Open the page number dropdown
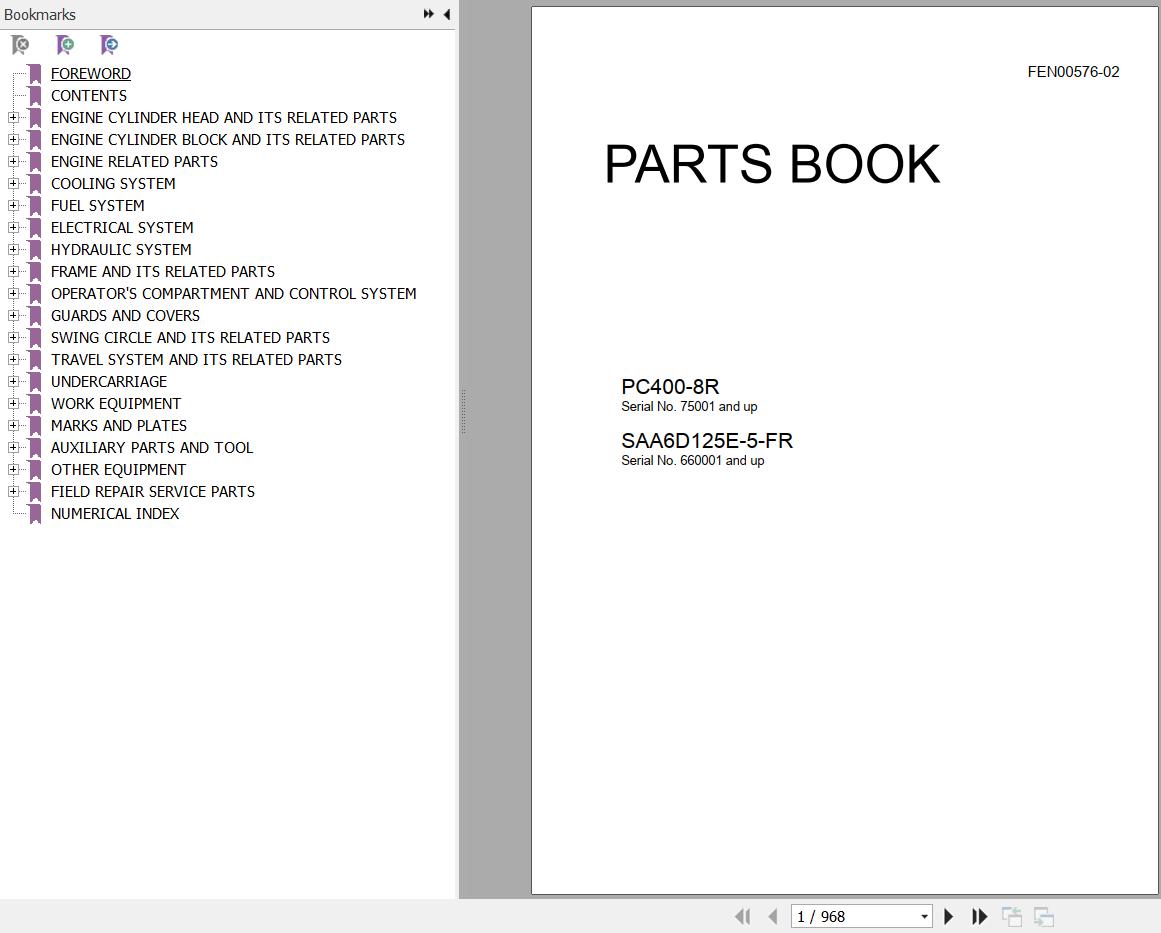 (924, 917)
